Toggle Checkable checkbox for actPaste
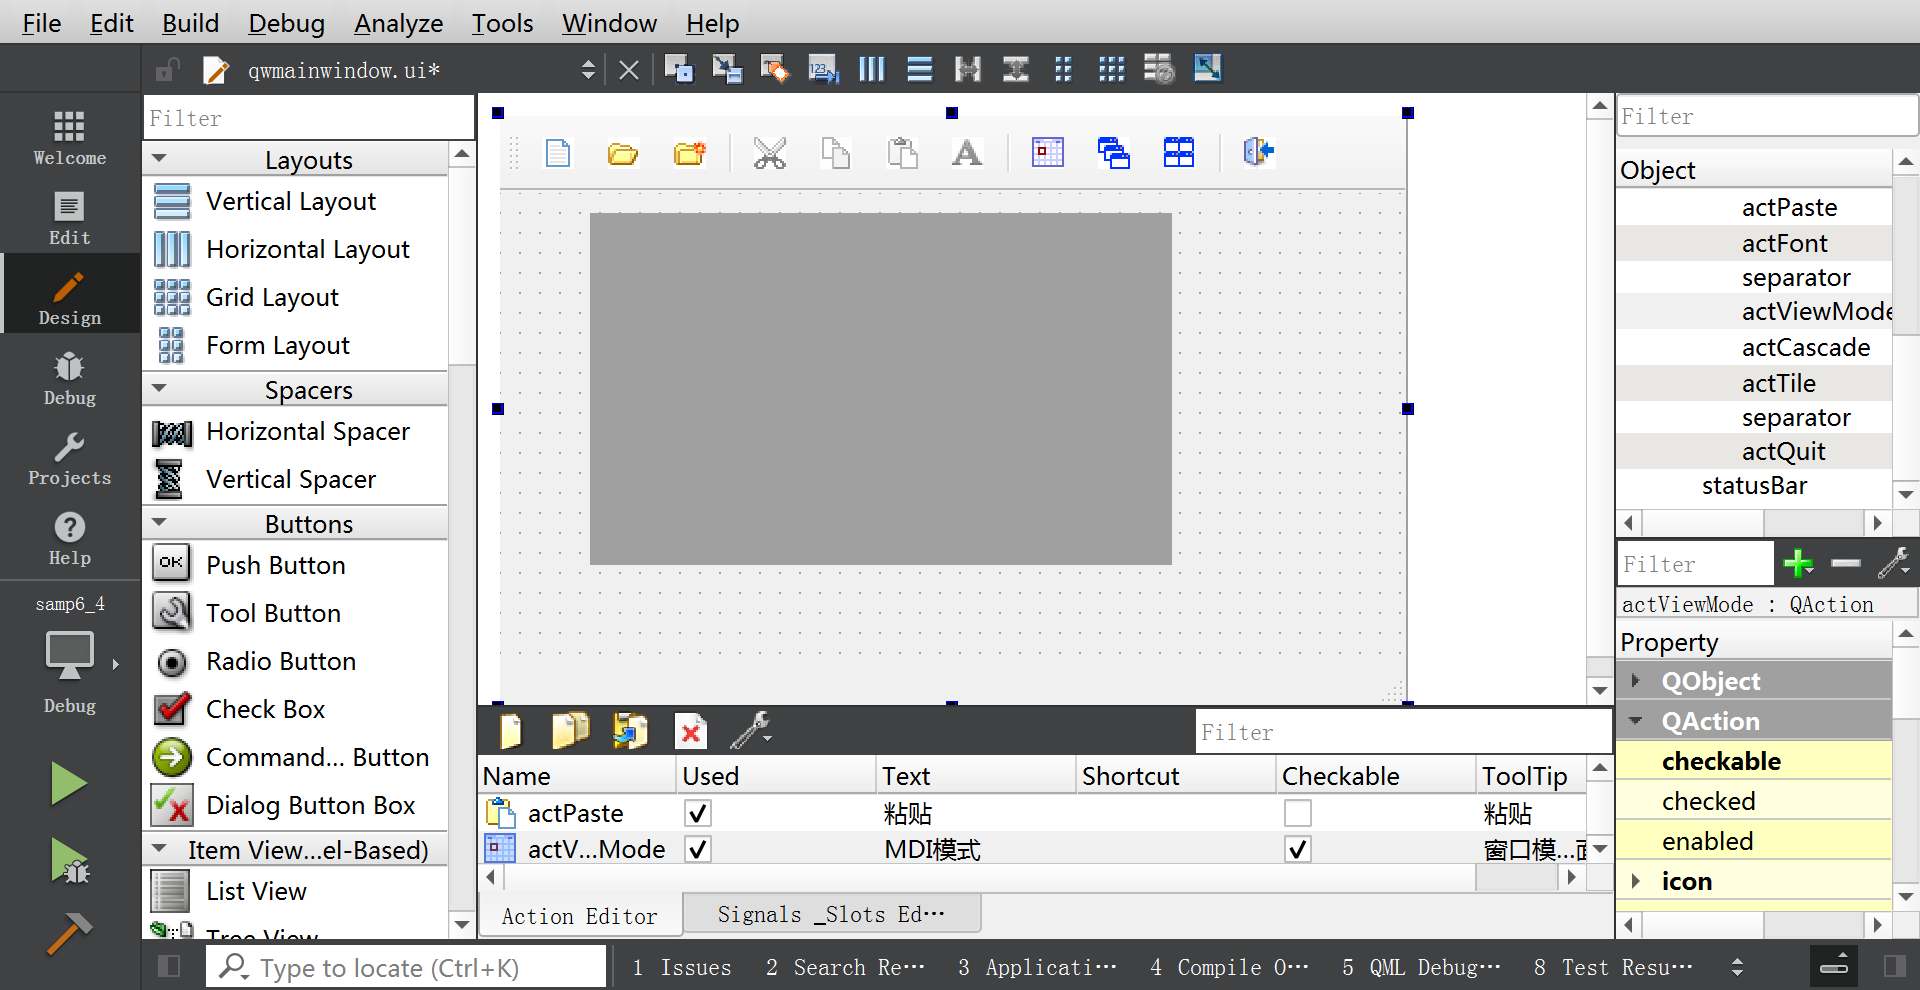Screen dimensions: 1920x990 (1297, 813)
